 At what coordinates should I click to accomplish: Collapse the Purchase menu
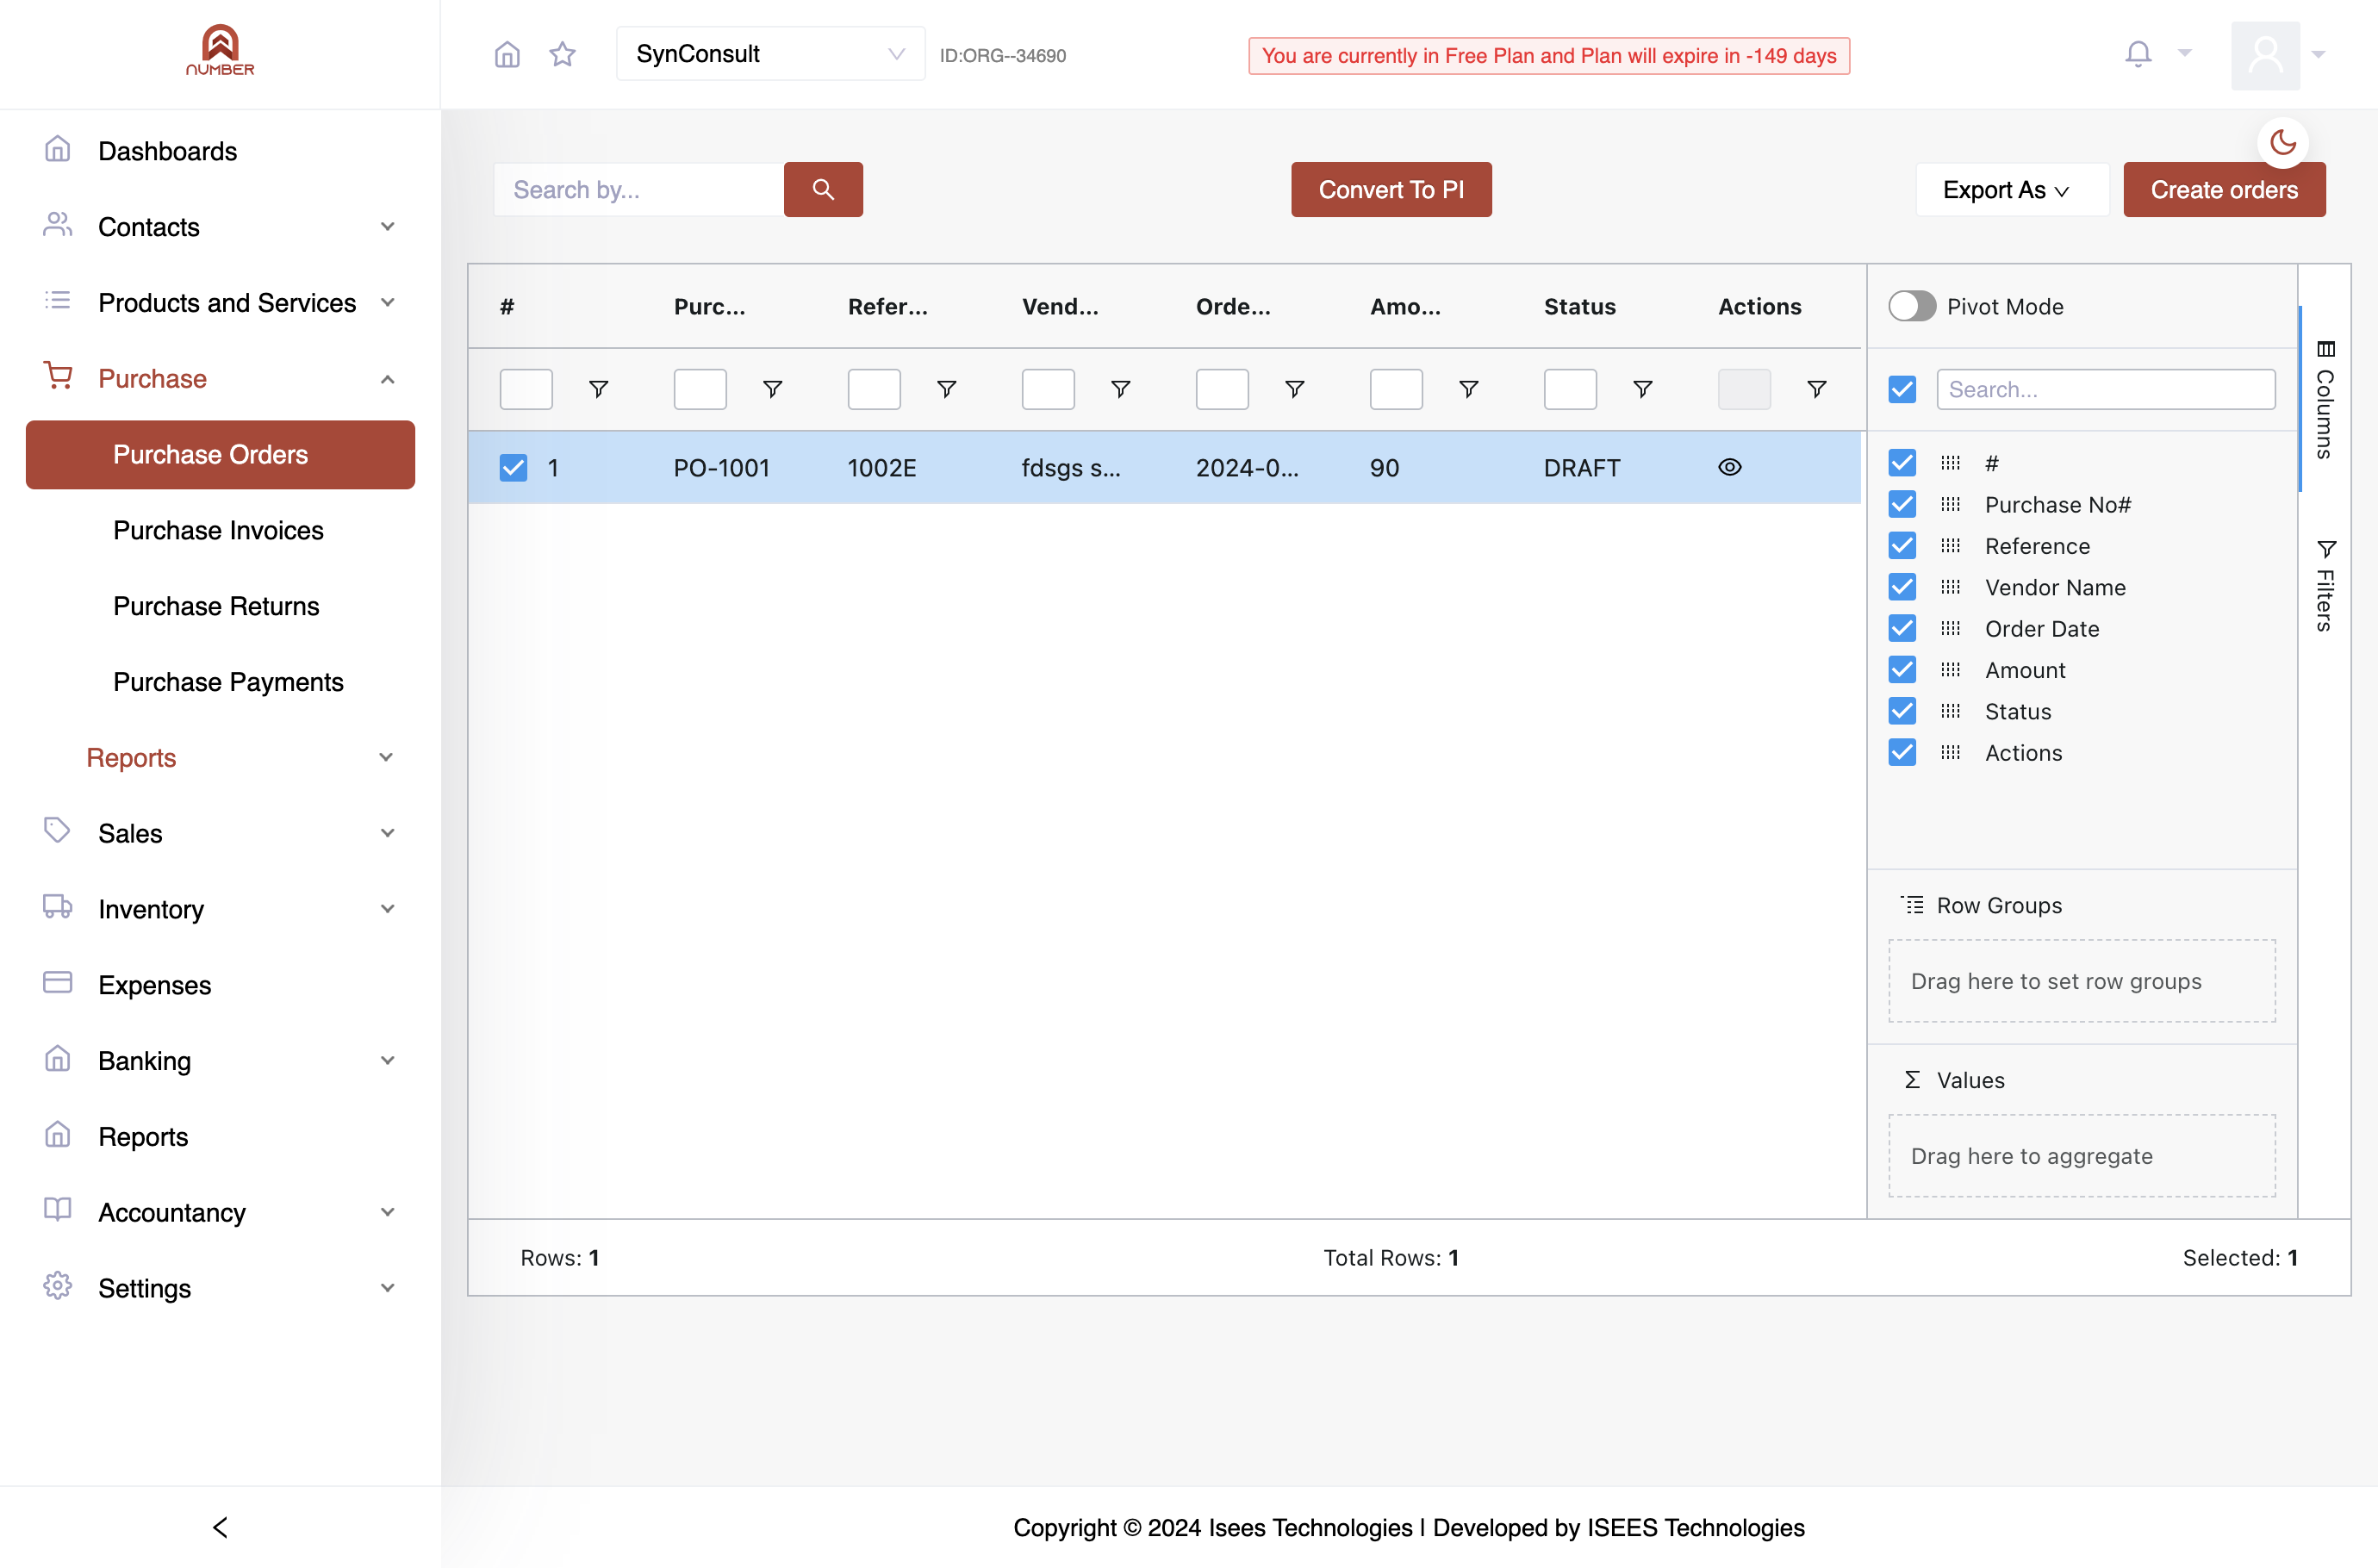[x=220, y=379]
